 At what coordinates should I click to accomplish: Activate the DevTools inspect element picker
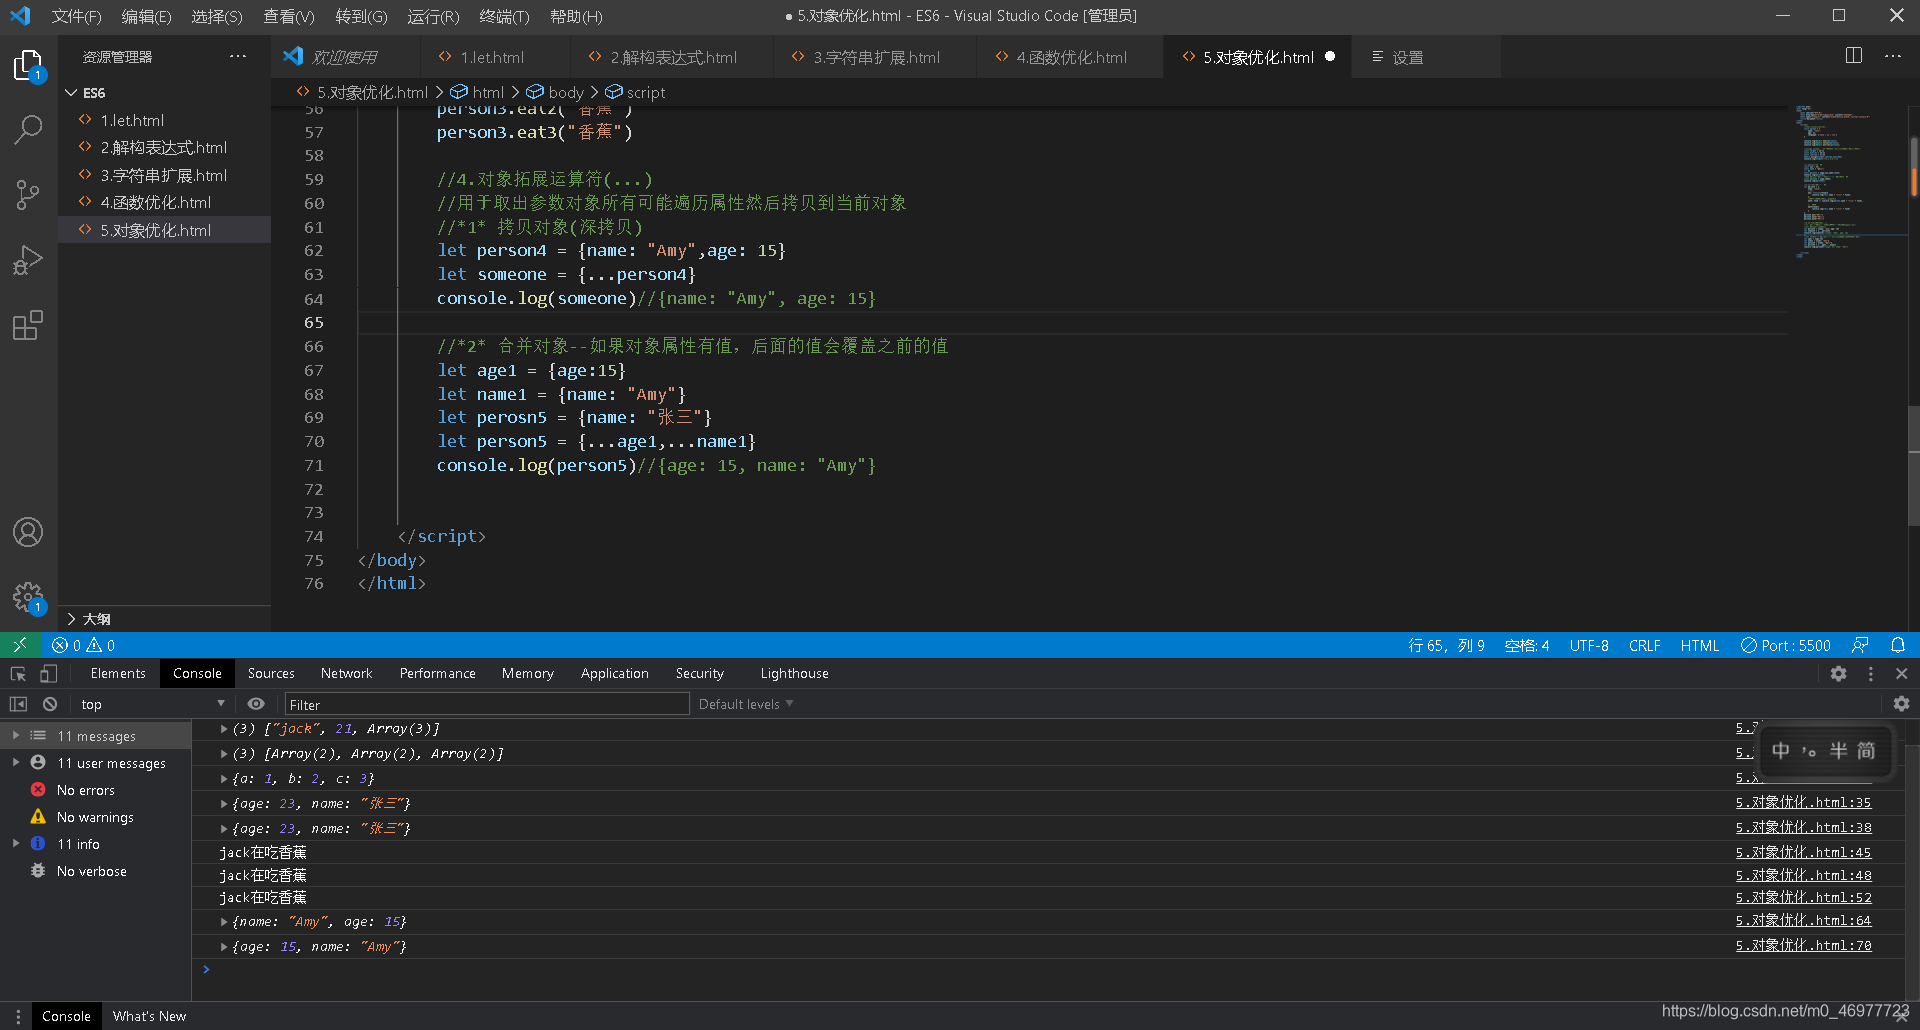click(x=18, y=673)
